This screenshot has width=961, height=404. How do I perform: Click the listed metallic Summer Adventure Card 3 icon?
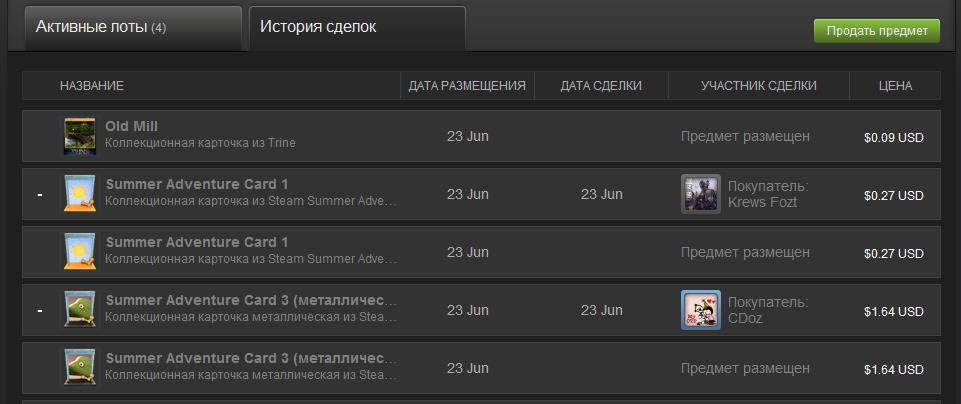pos(80,368)
